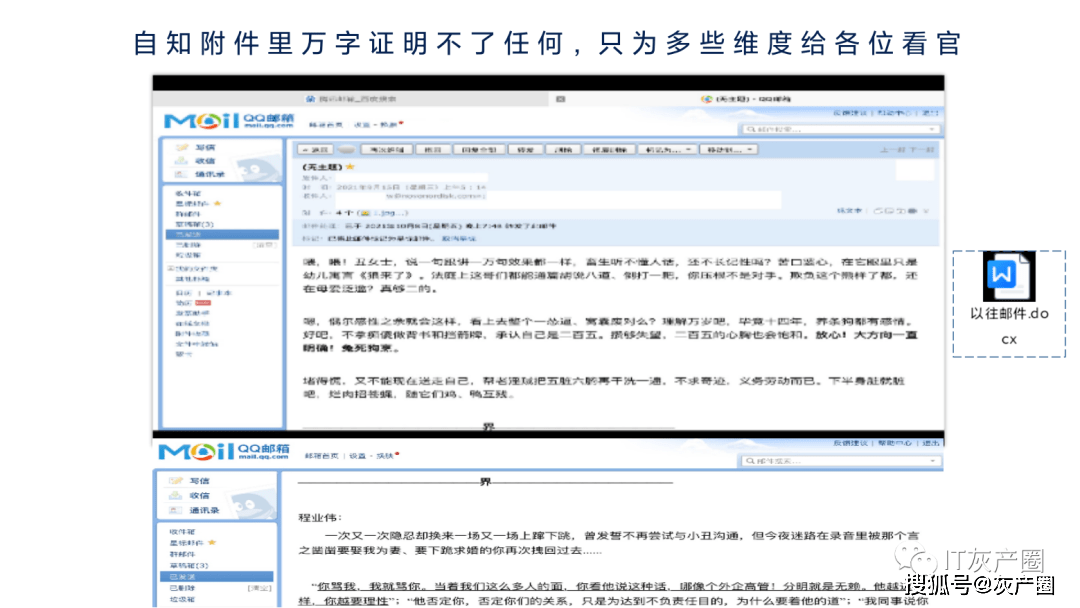Image resolution: width=1080 pixels, height=608 pixels.
Task: Click 反馈建议 link in upper mail header
Action: (850, 112)
